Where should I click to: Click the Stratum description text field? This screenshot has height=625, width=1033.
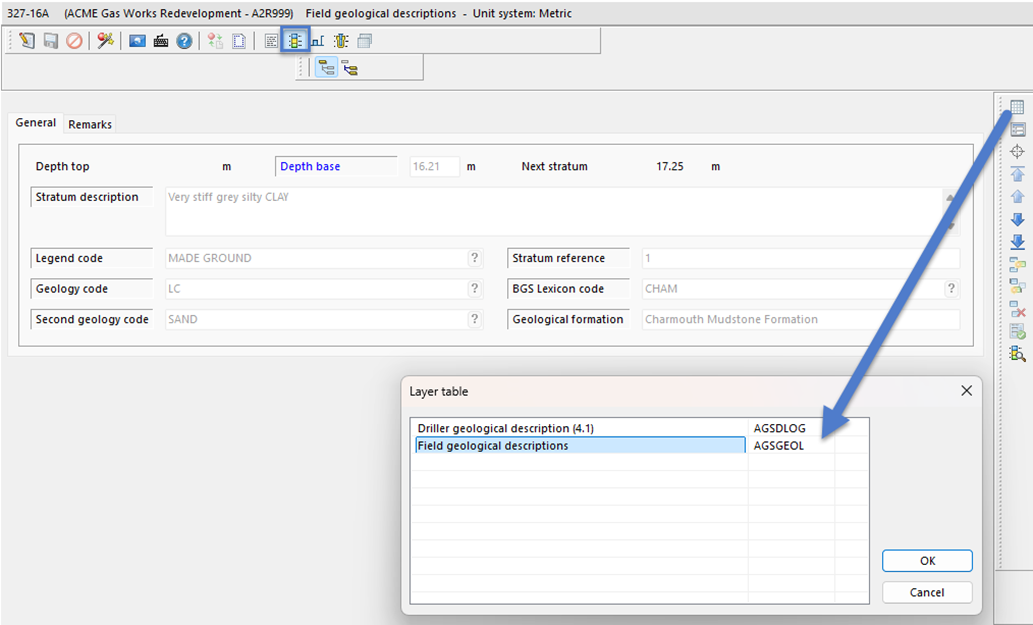(x=550, y=211)
